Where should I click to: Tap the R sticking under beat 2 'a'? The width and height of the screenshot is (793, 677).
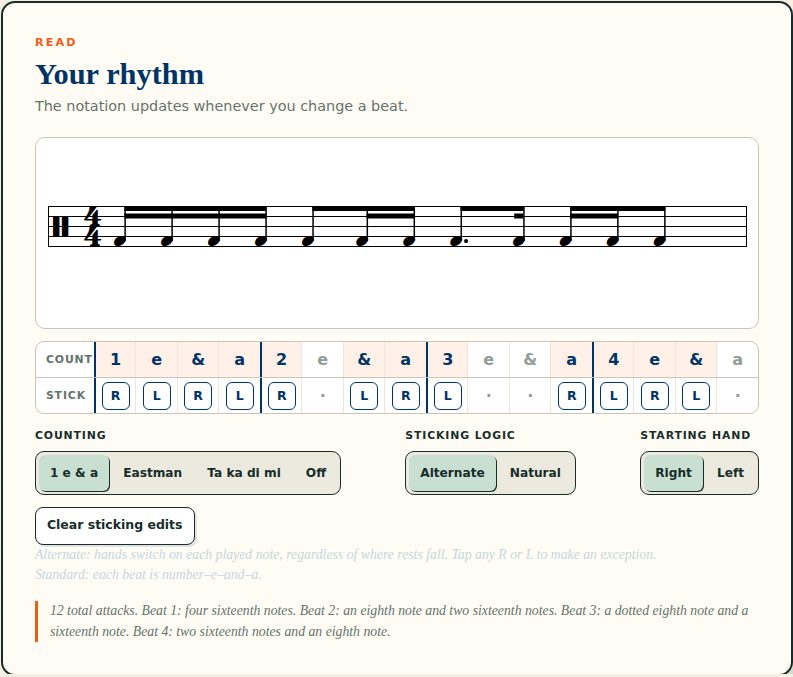click(x=406, y=396)
